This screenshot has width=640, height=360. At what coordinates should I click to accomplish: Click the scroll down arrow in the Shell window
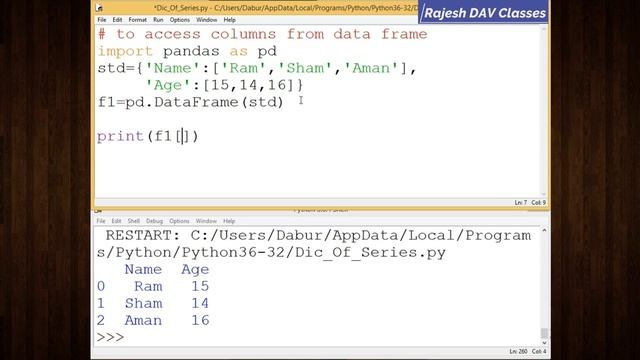pos(544,343)
